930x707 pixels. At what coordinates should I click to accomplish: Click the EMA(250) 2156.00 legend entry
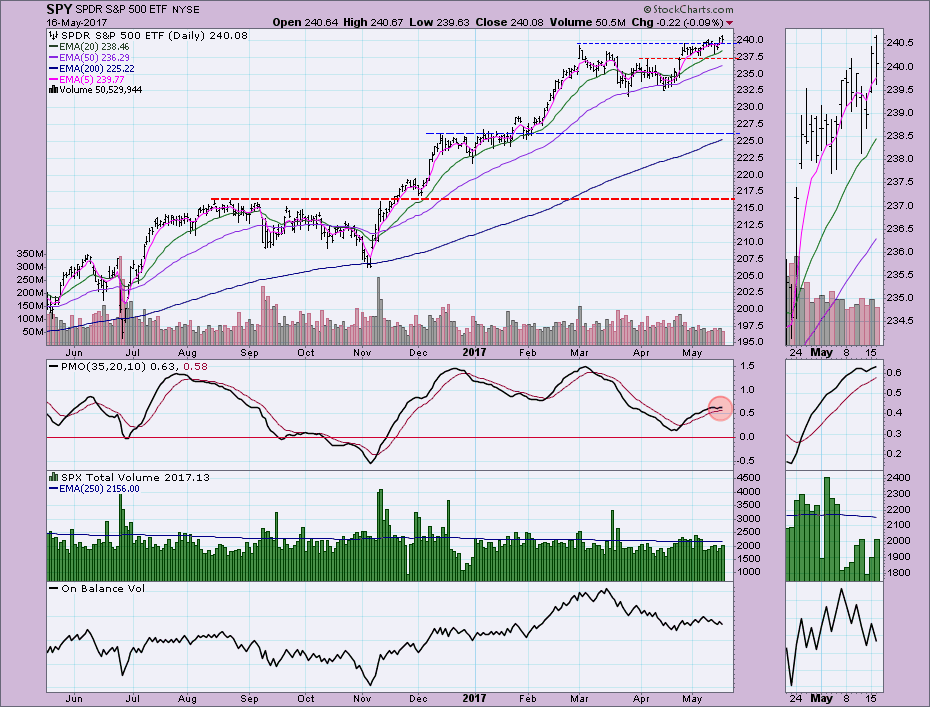click(x=94, y=489)
